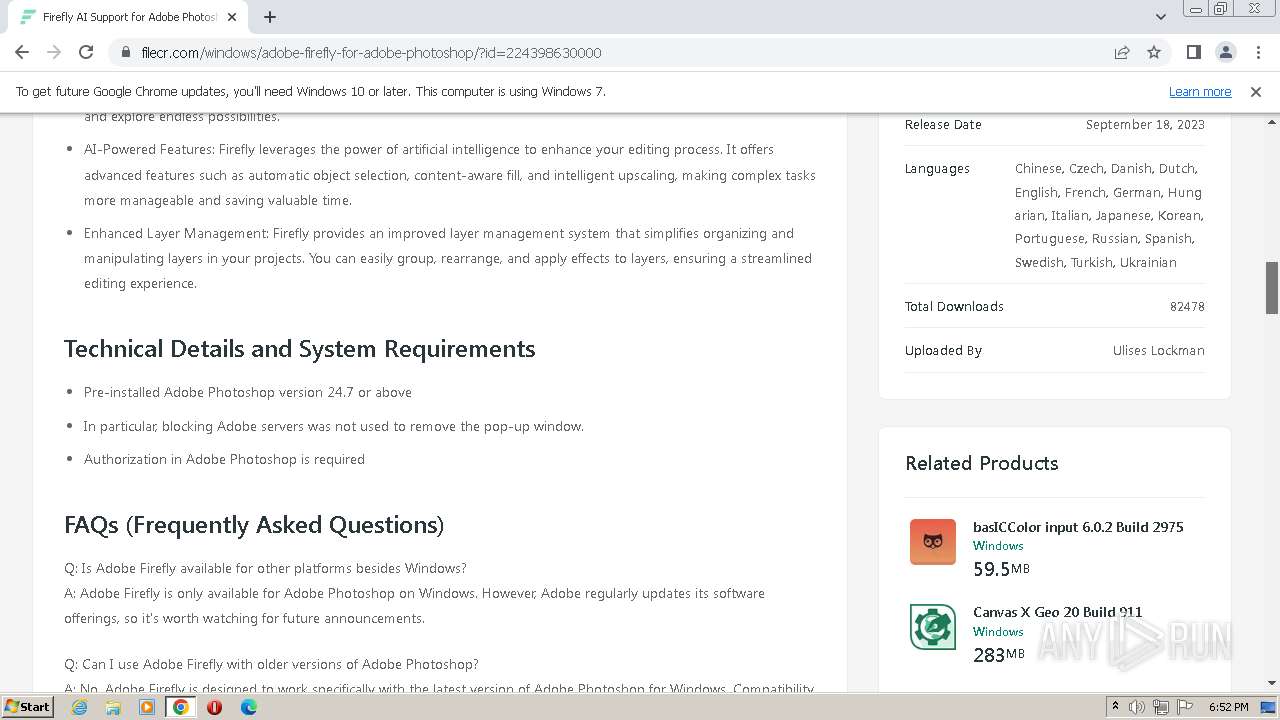Click the forward navigation arrow
Viewport: 1280px width, 720px height.
tap(54, 52)
